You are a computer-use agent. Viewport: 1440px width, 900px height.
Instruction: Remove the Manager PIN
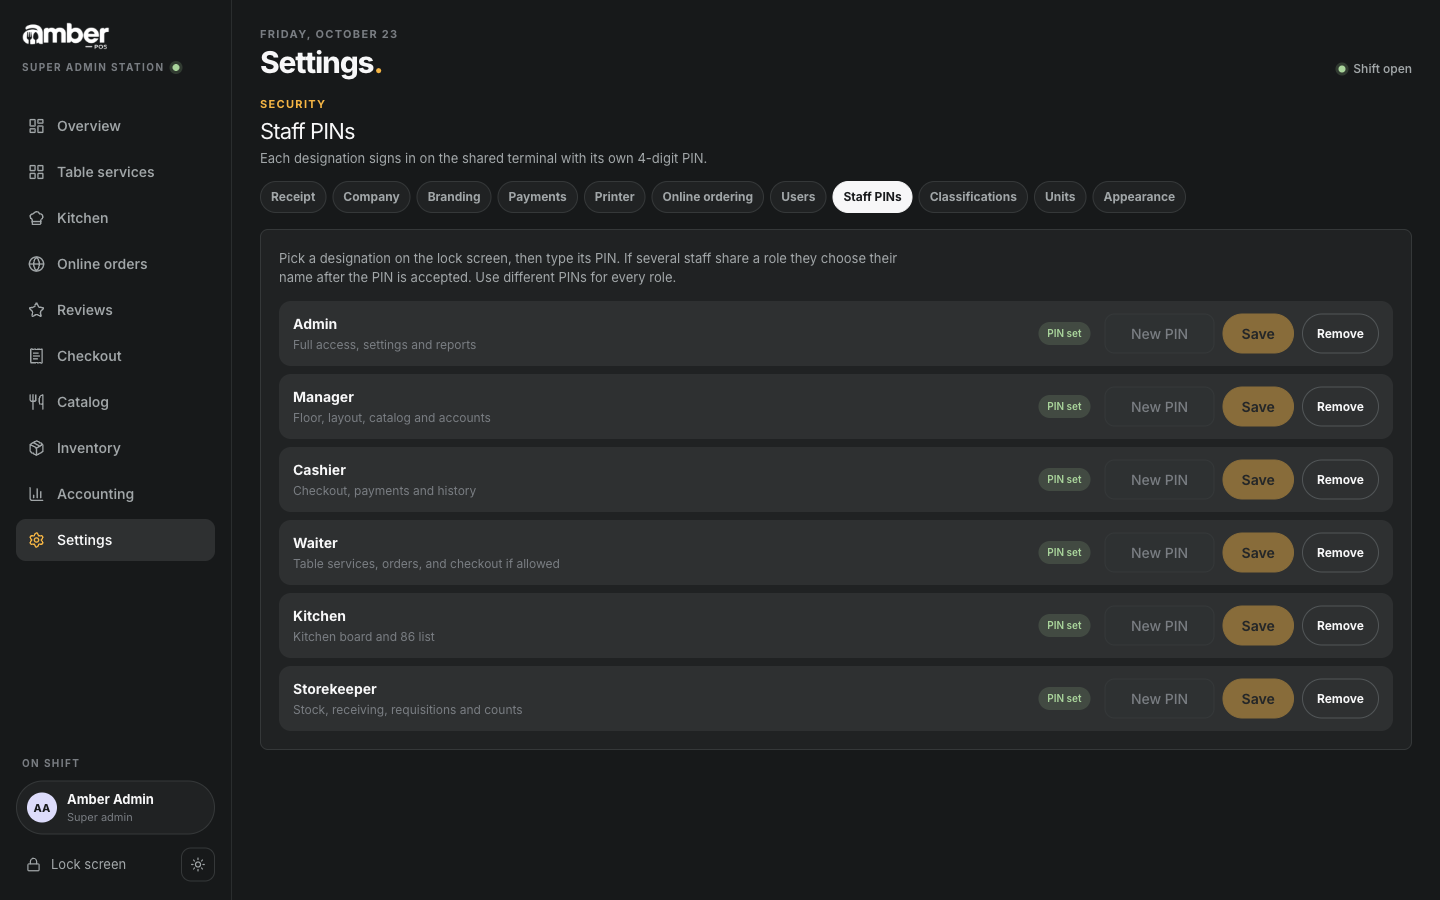(1340, 407)
